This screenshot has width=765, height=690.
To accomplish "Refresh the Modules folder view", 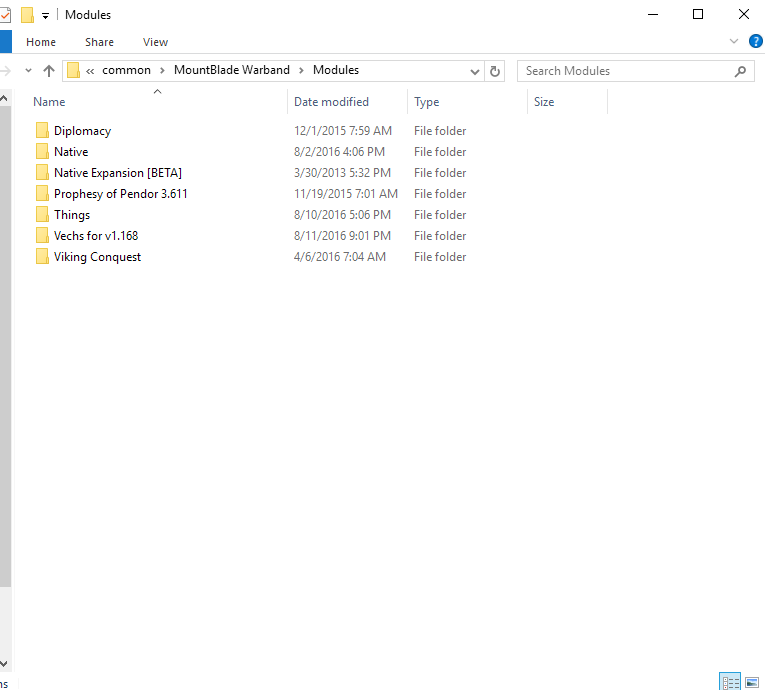I will [494, 71].
